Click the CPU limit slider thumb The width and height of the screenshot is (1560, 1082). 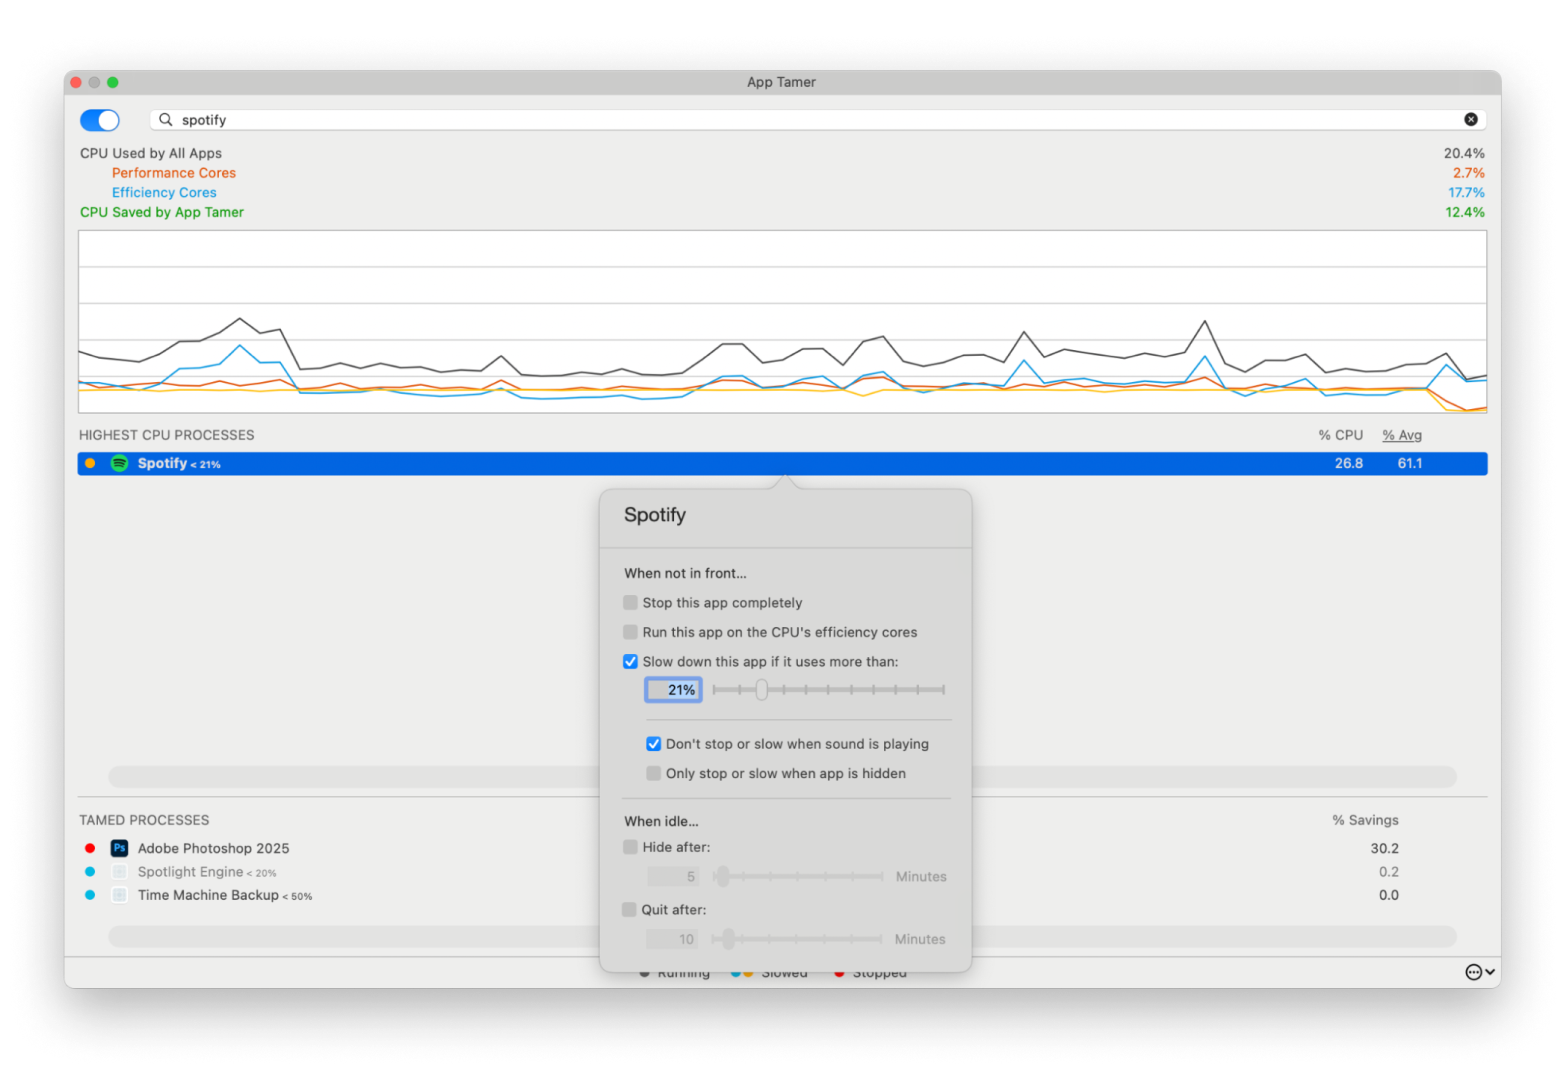tap(762, 690)
